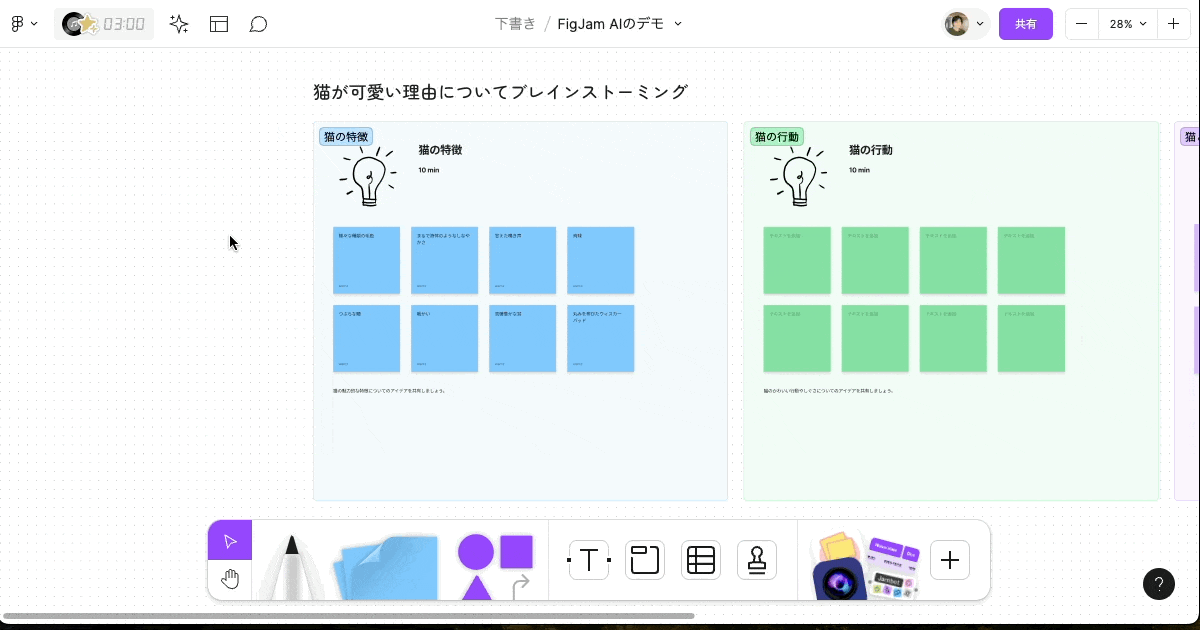Click the 共有 share button
1200x630 pixels.
[x=1026, y=23]
